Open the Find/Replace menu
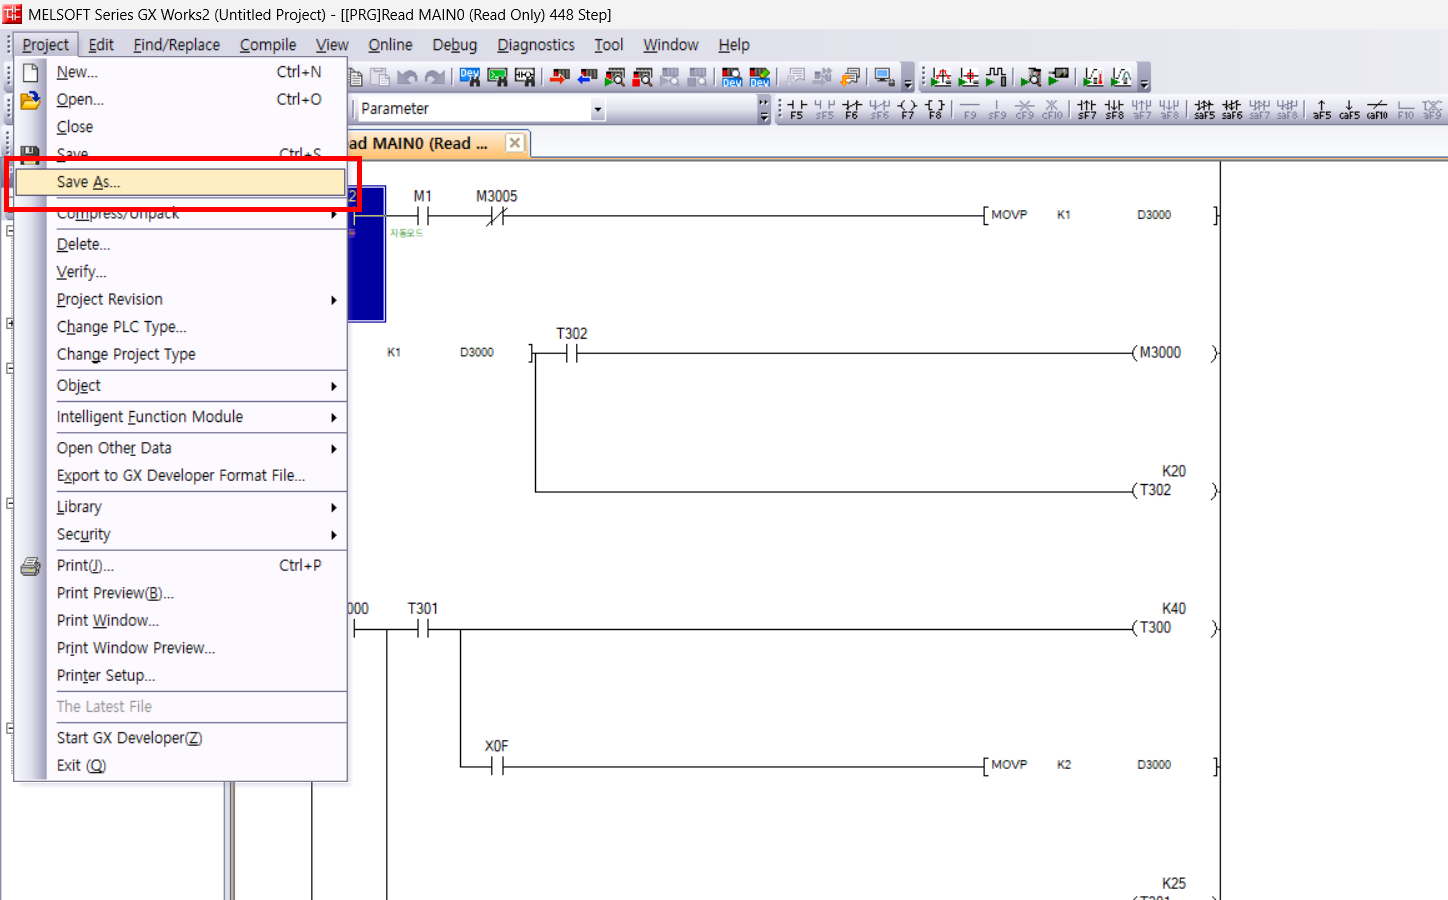Image resolution: width=1448 pixels, height=900 pixels. tap(177, 45)
